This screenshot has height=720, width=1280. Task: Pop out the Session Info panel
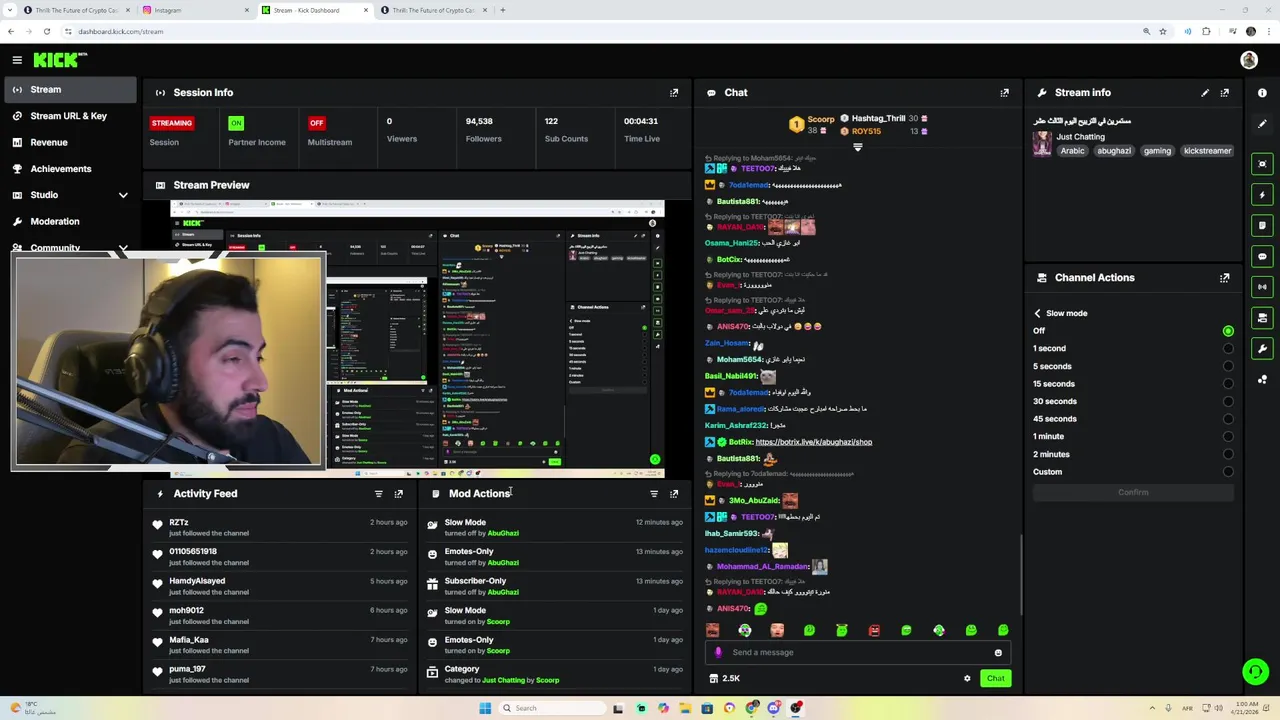coord(674,92)
